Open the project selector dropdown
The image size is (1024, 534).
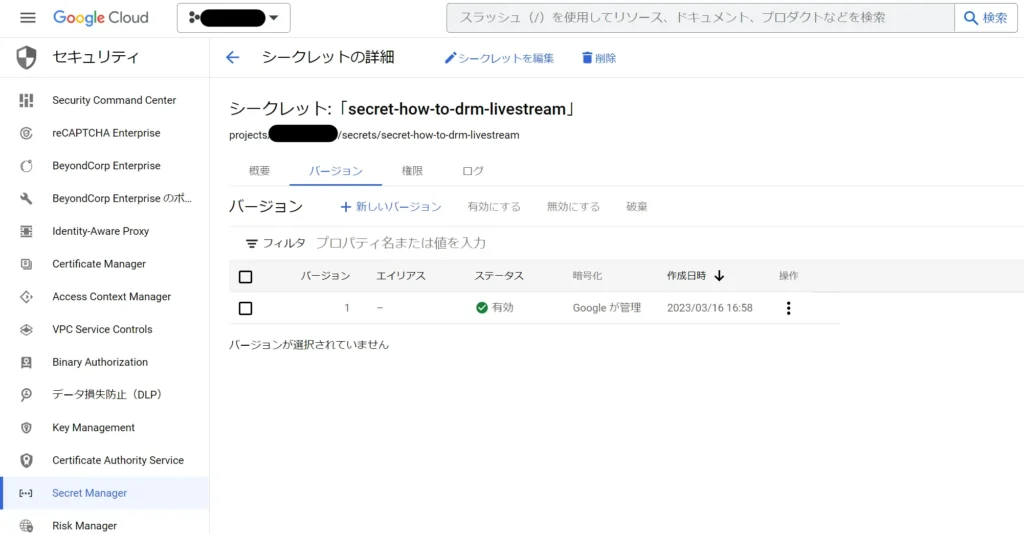[233, 18]
